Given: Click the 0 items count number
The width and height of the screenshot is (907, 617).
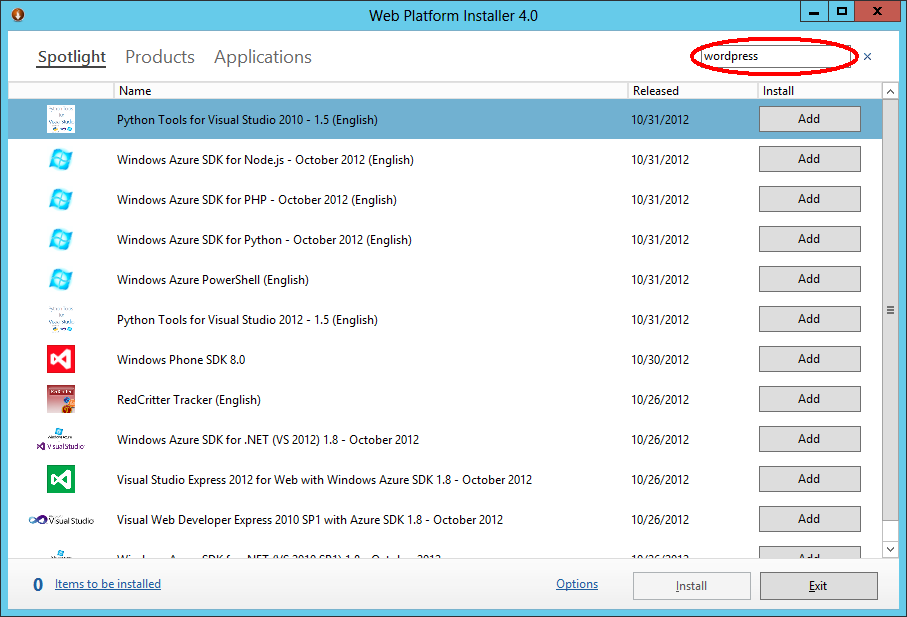Looking at the screenshot, I should point(38,585).
